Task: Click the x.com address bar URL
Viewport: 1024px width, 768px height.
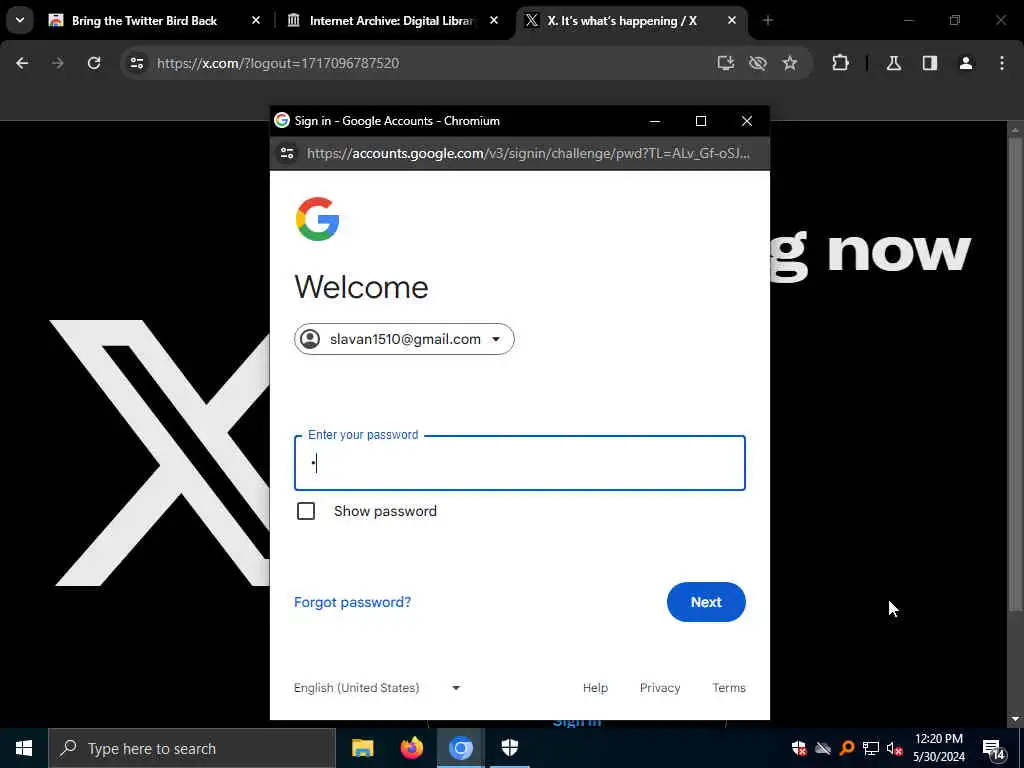Action: pyautogui.click(x=278, y=63)
